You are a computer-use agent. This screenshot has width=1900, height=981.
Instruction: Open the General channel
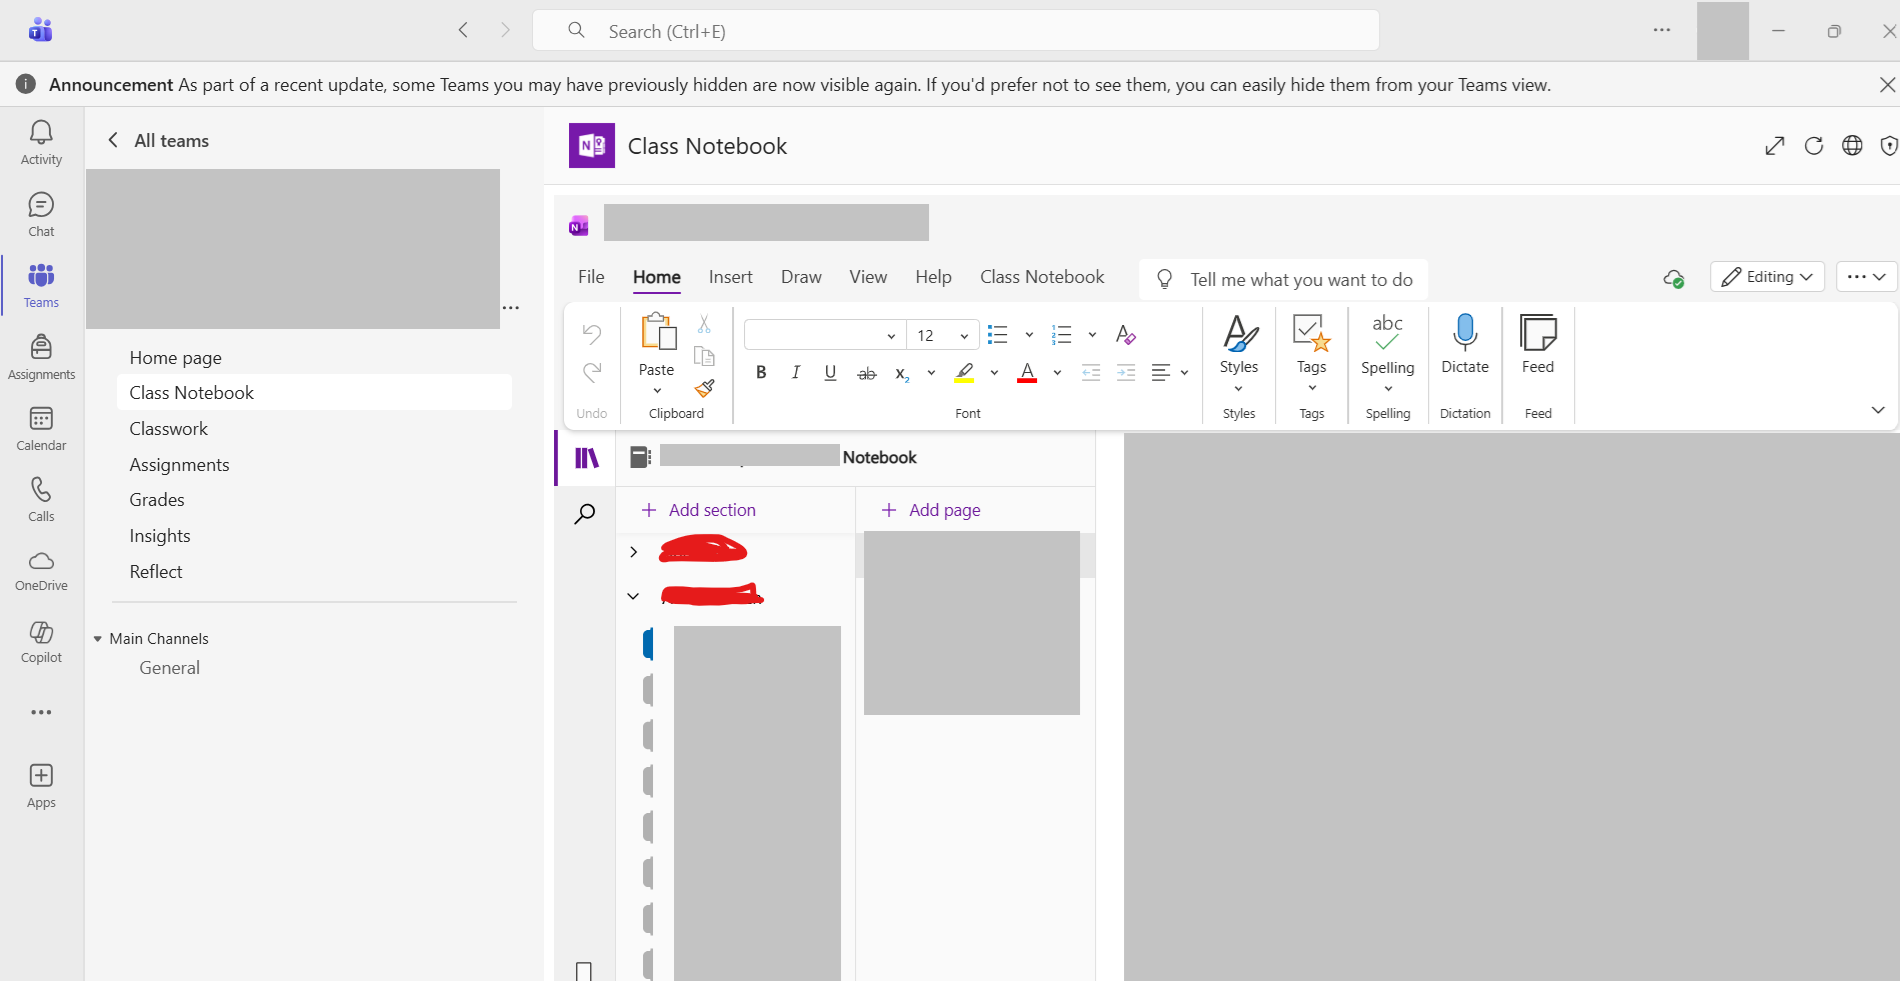(x=170, y=668)
